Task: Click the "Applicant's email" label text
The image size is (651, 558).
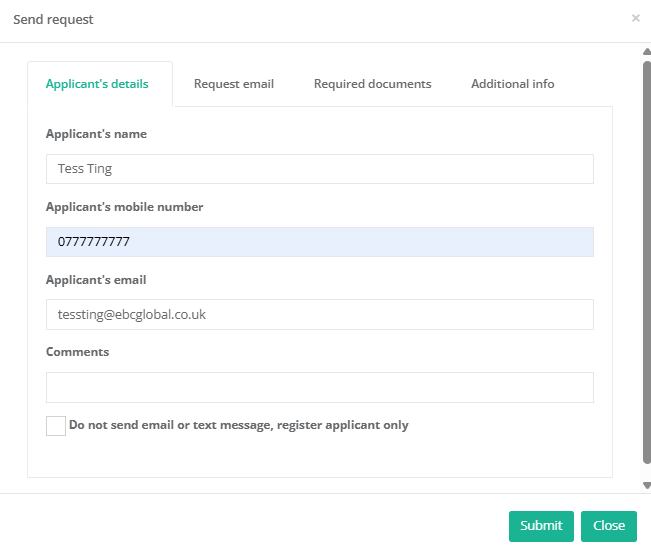Action: [96, 280]
